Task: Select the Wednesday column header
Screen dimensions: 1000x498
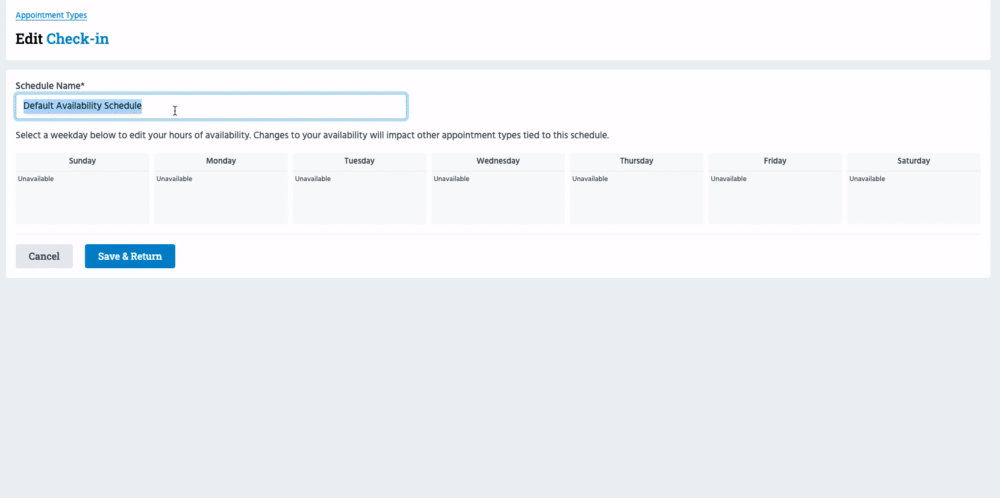Action: click(498, 161)
